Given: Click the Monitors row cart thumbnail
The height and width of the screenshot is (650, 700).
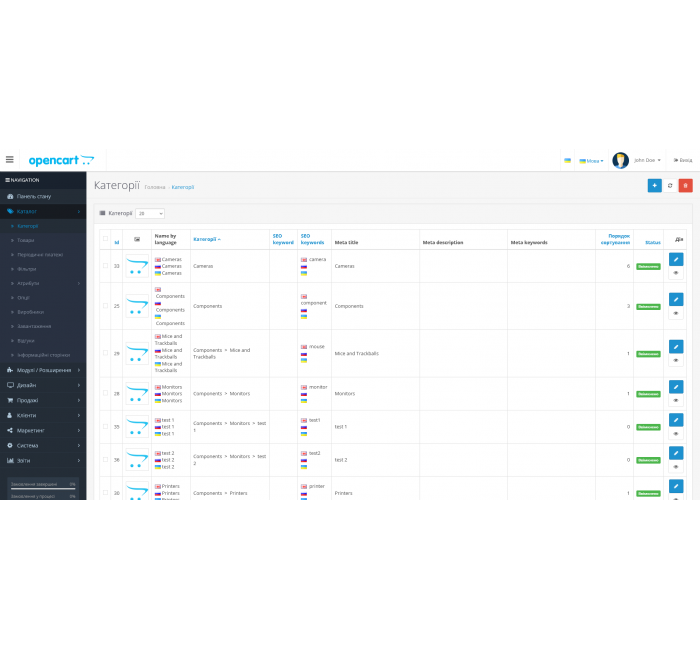Looking at the screenshot, I should coord(137,393).
